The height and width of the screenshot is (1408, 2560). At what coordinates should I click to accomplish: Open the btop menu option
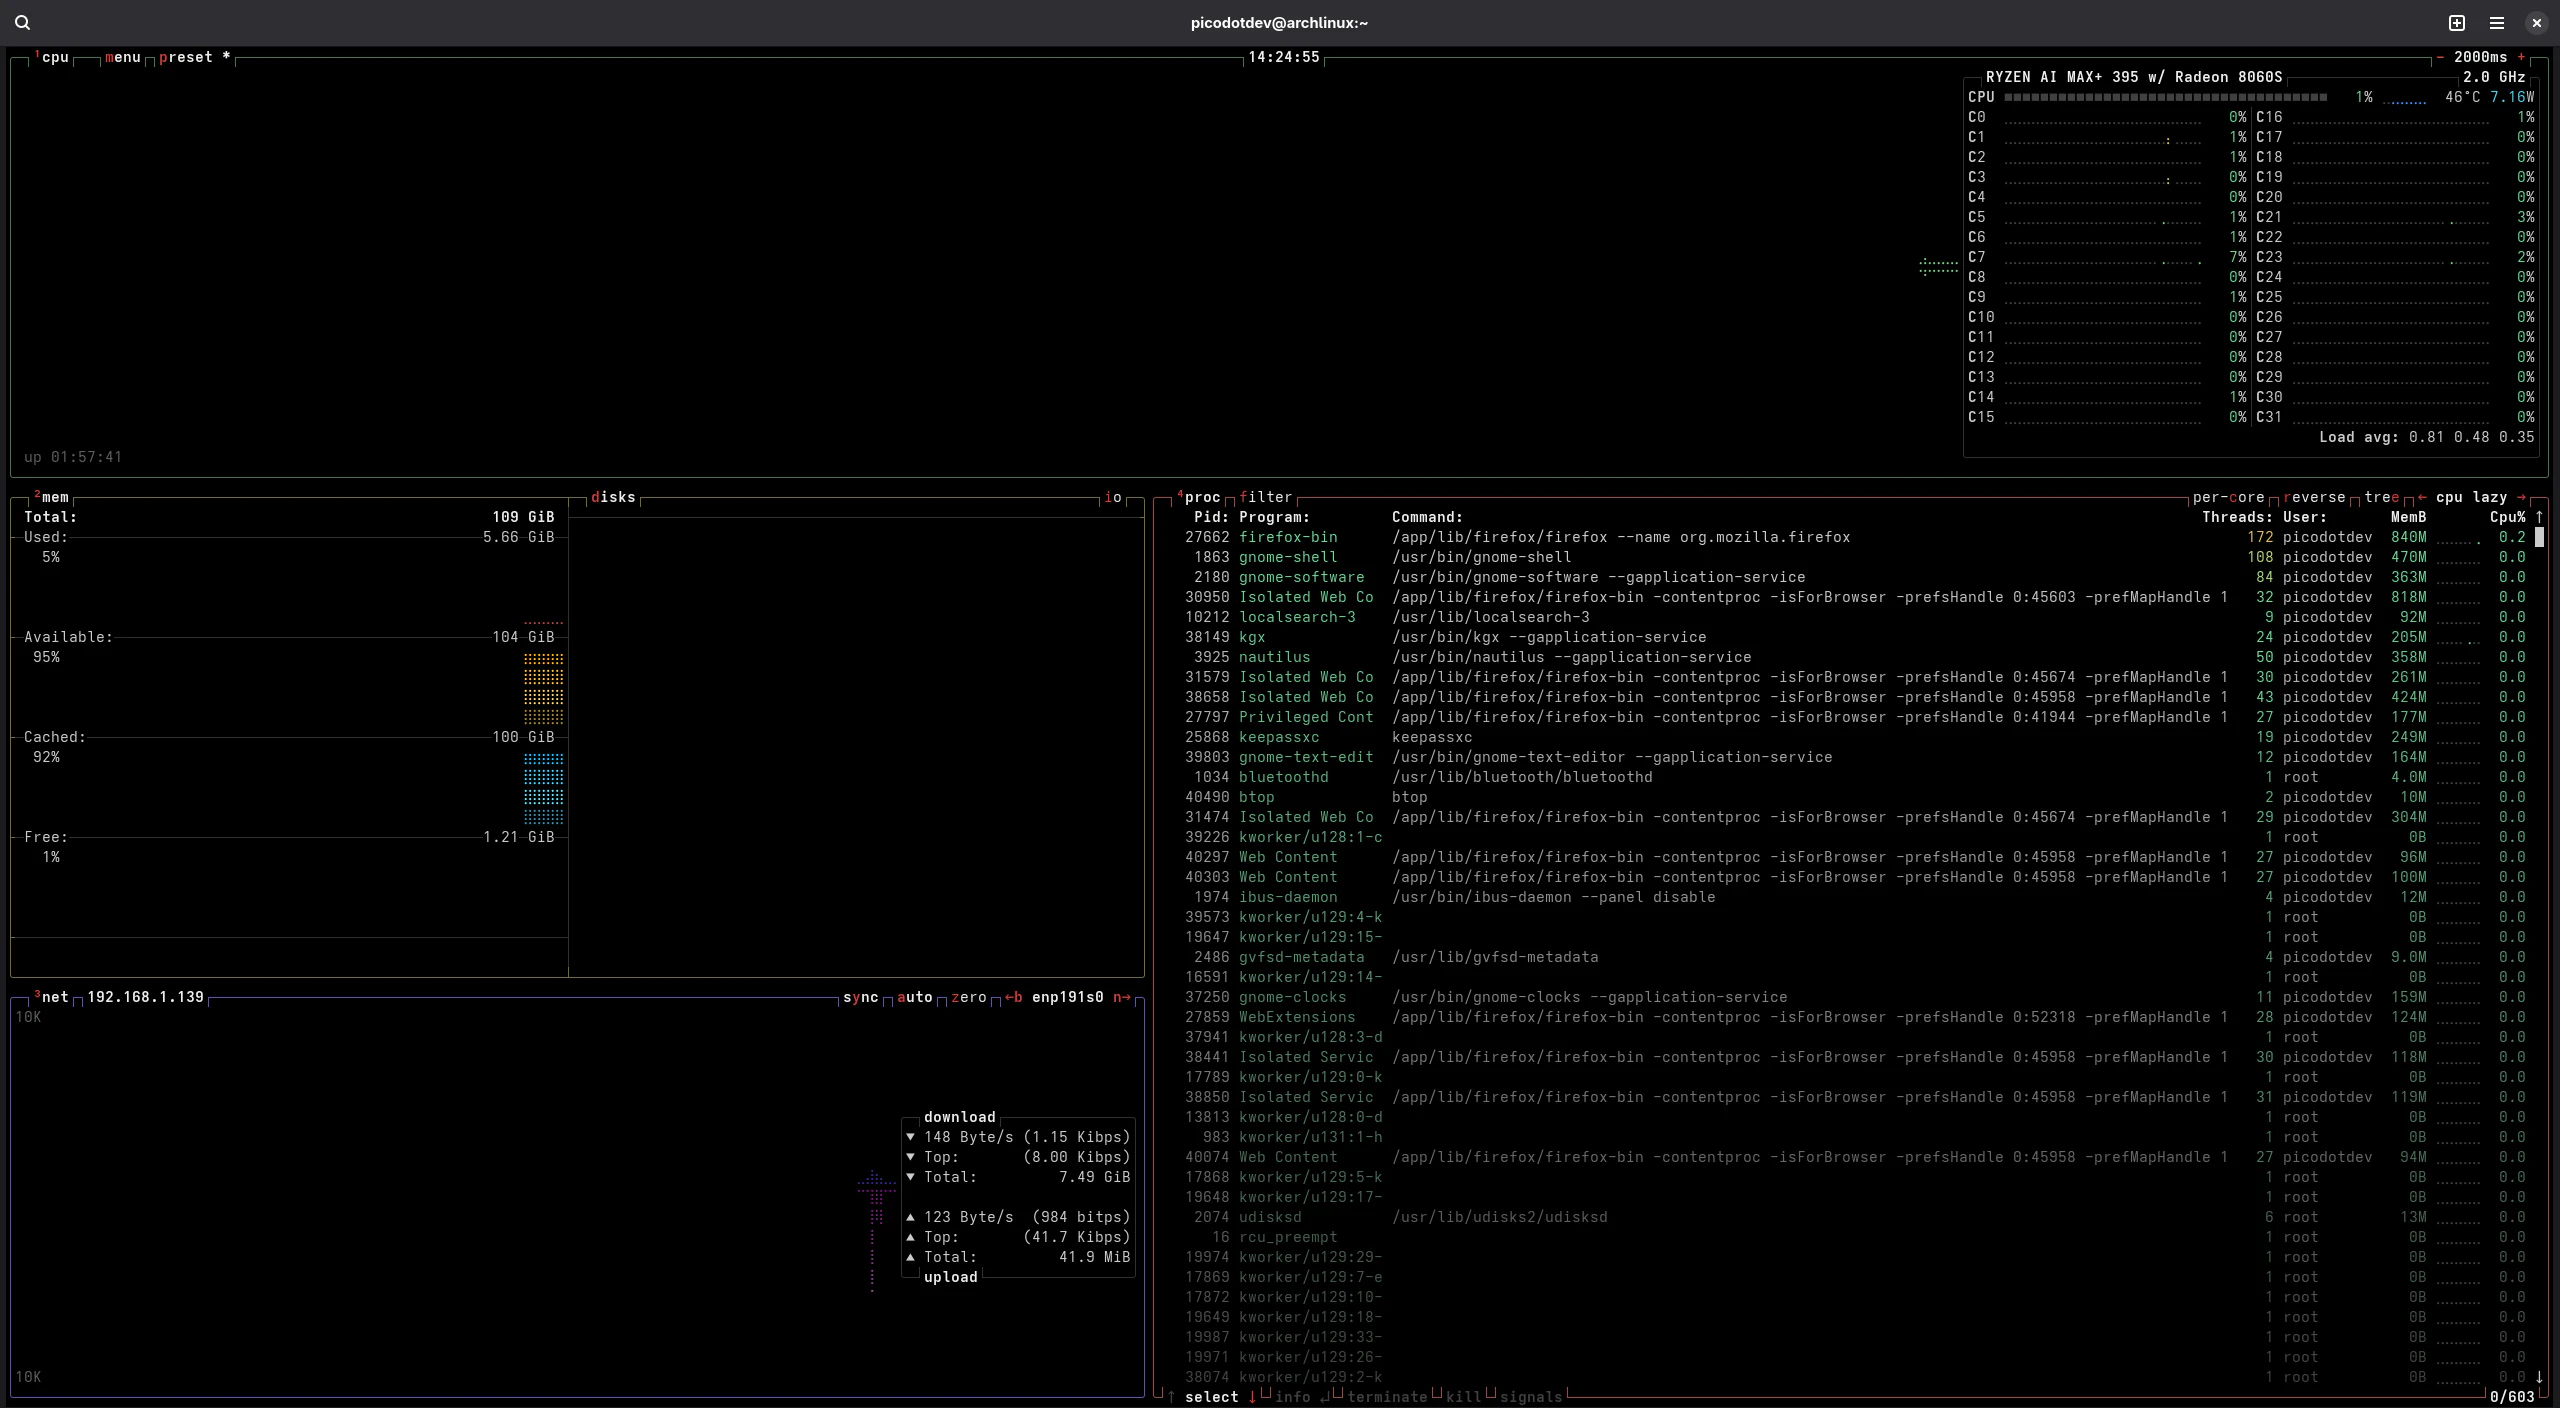tap(122, 57)
